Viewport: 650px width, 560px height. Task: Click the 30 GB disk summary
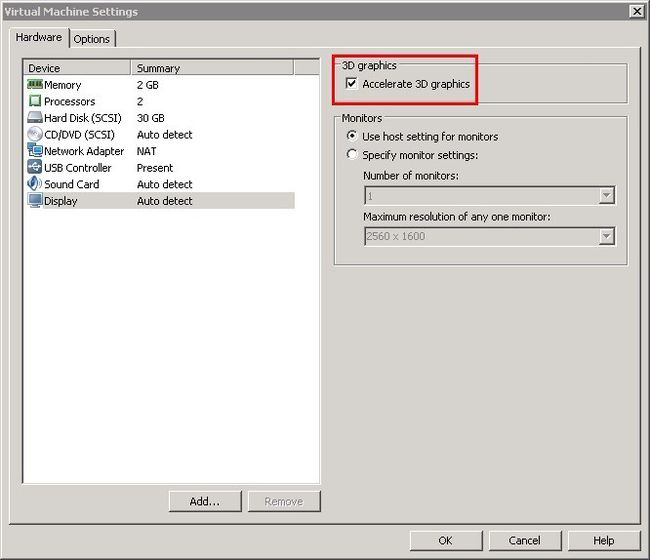151,118
